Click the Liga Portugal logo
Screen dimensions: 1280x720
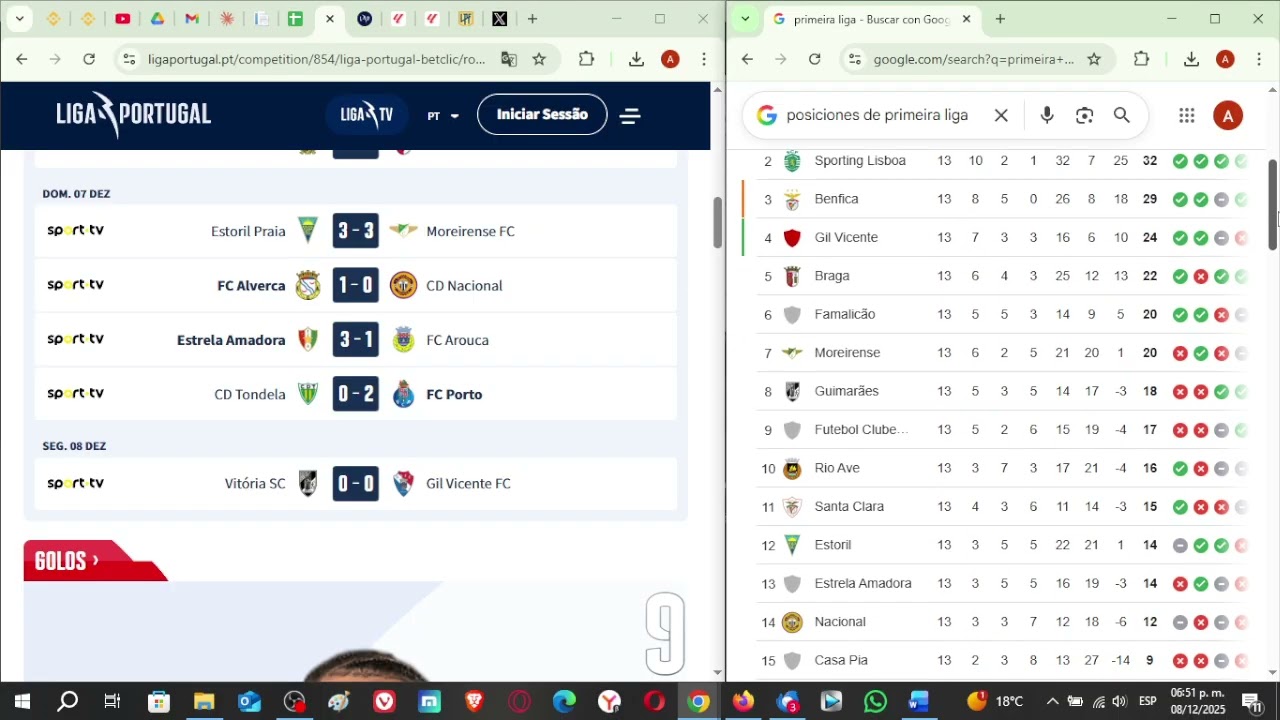(133, 115)
